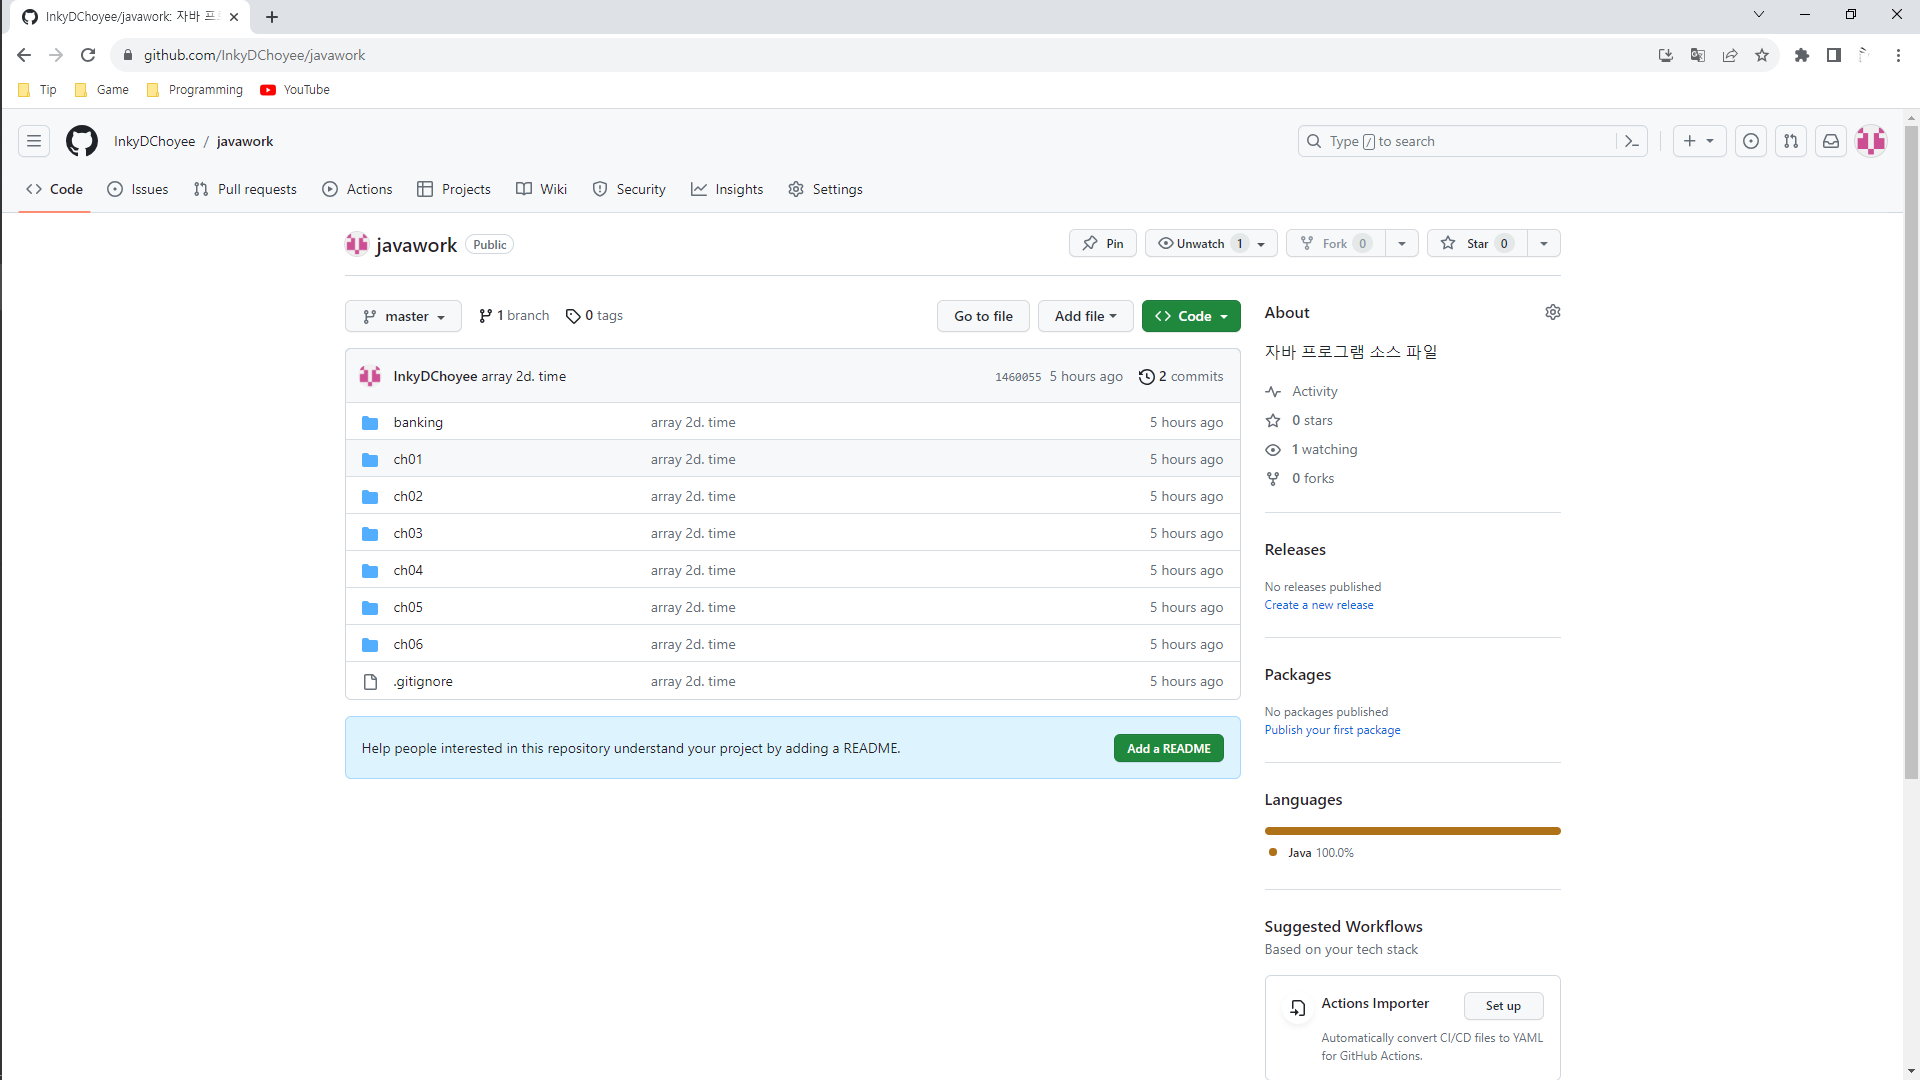Click the commit history clock icon
Viewport: 1920px width, 1080px height.
[1146, 377]
